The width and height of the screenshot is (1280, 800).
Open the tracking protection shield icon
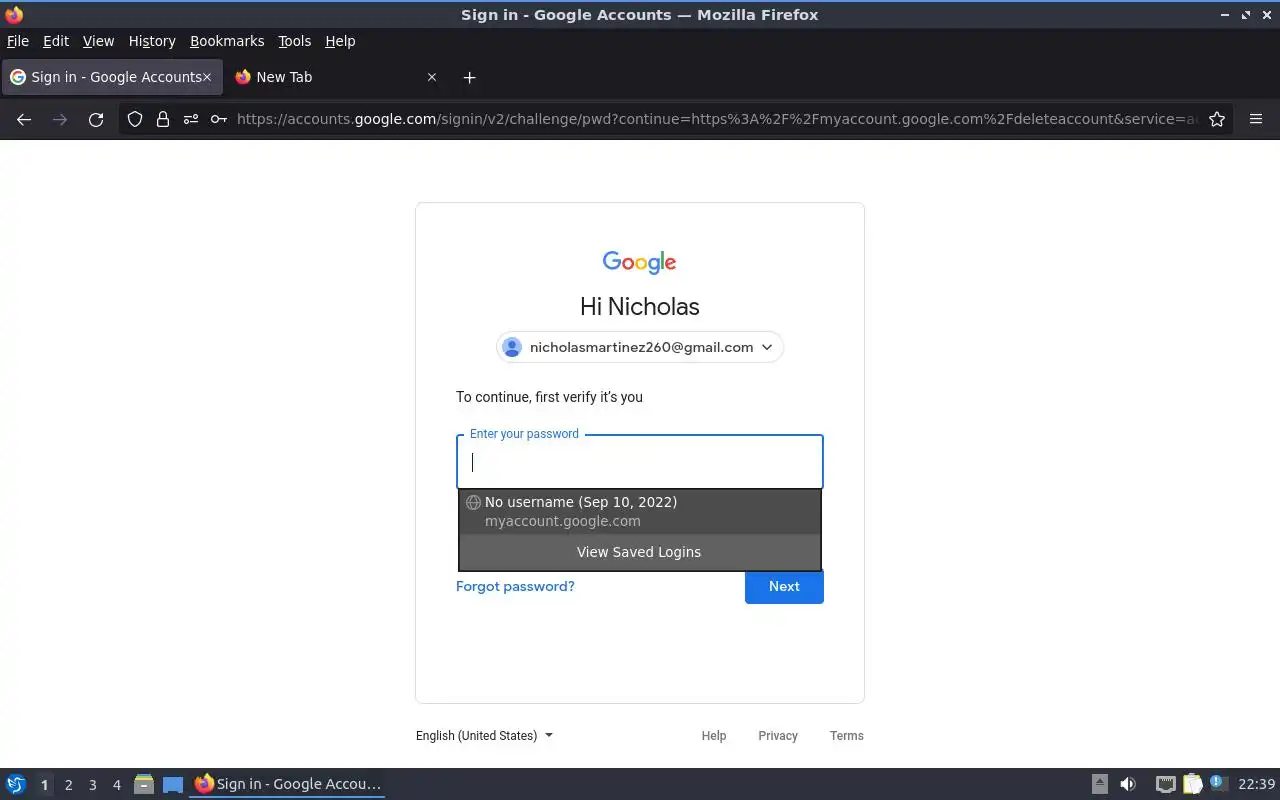point(135,119)
